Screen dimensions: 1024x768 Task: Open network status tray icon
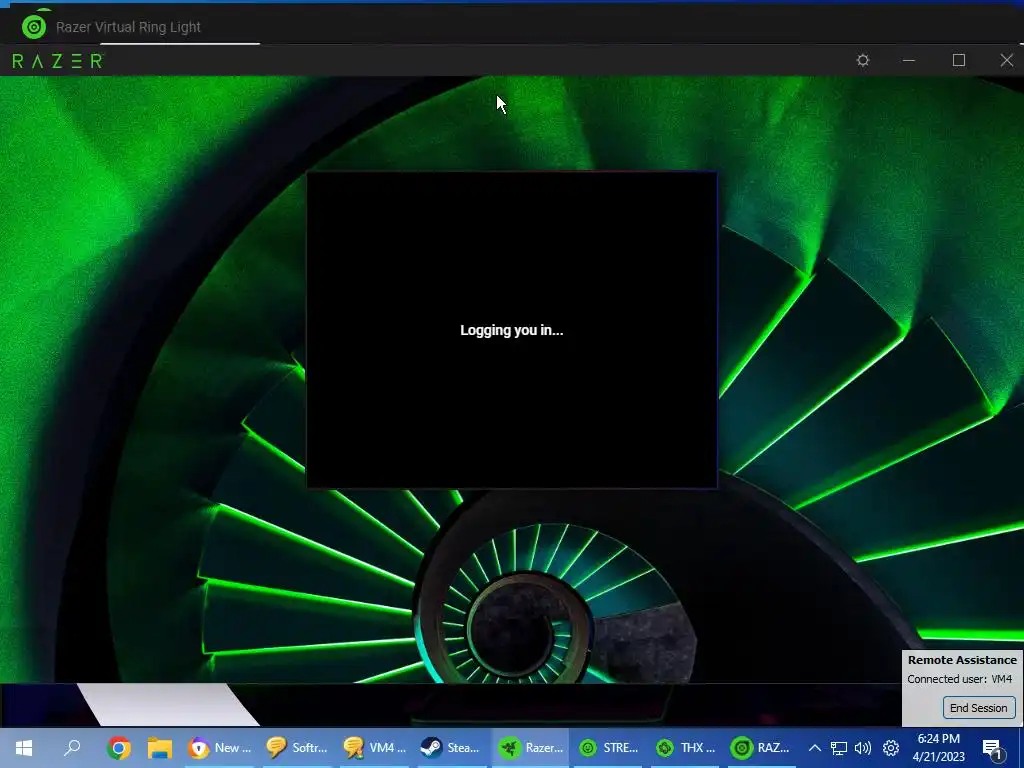pos(839,748)
